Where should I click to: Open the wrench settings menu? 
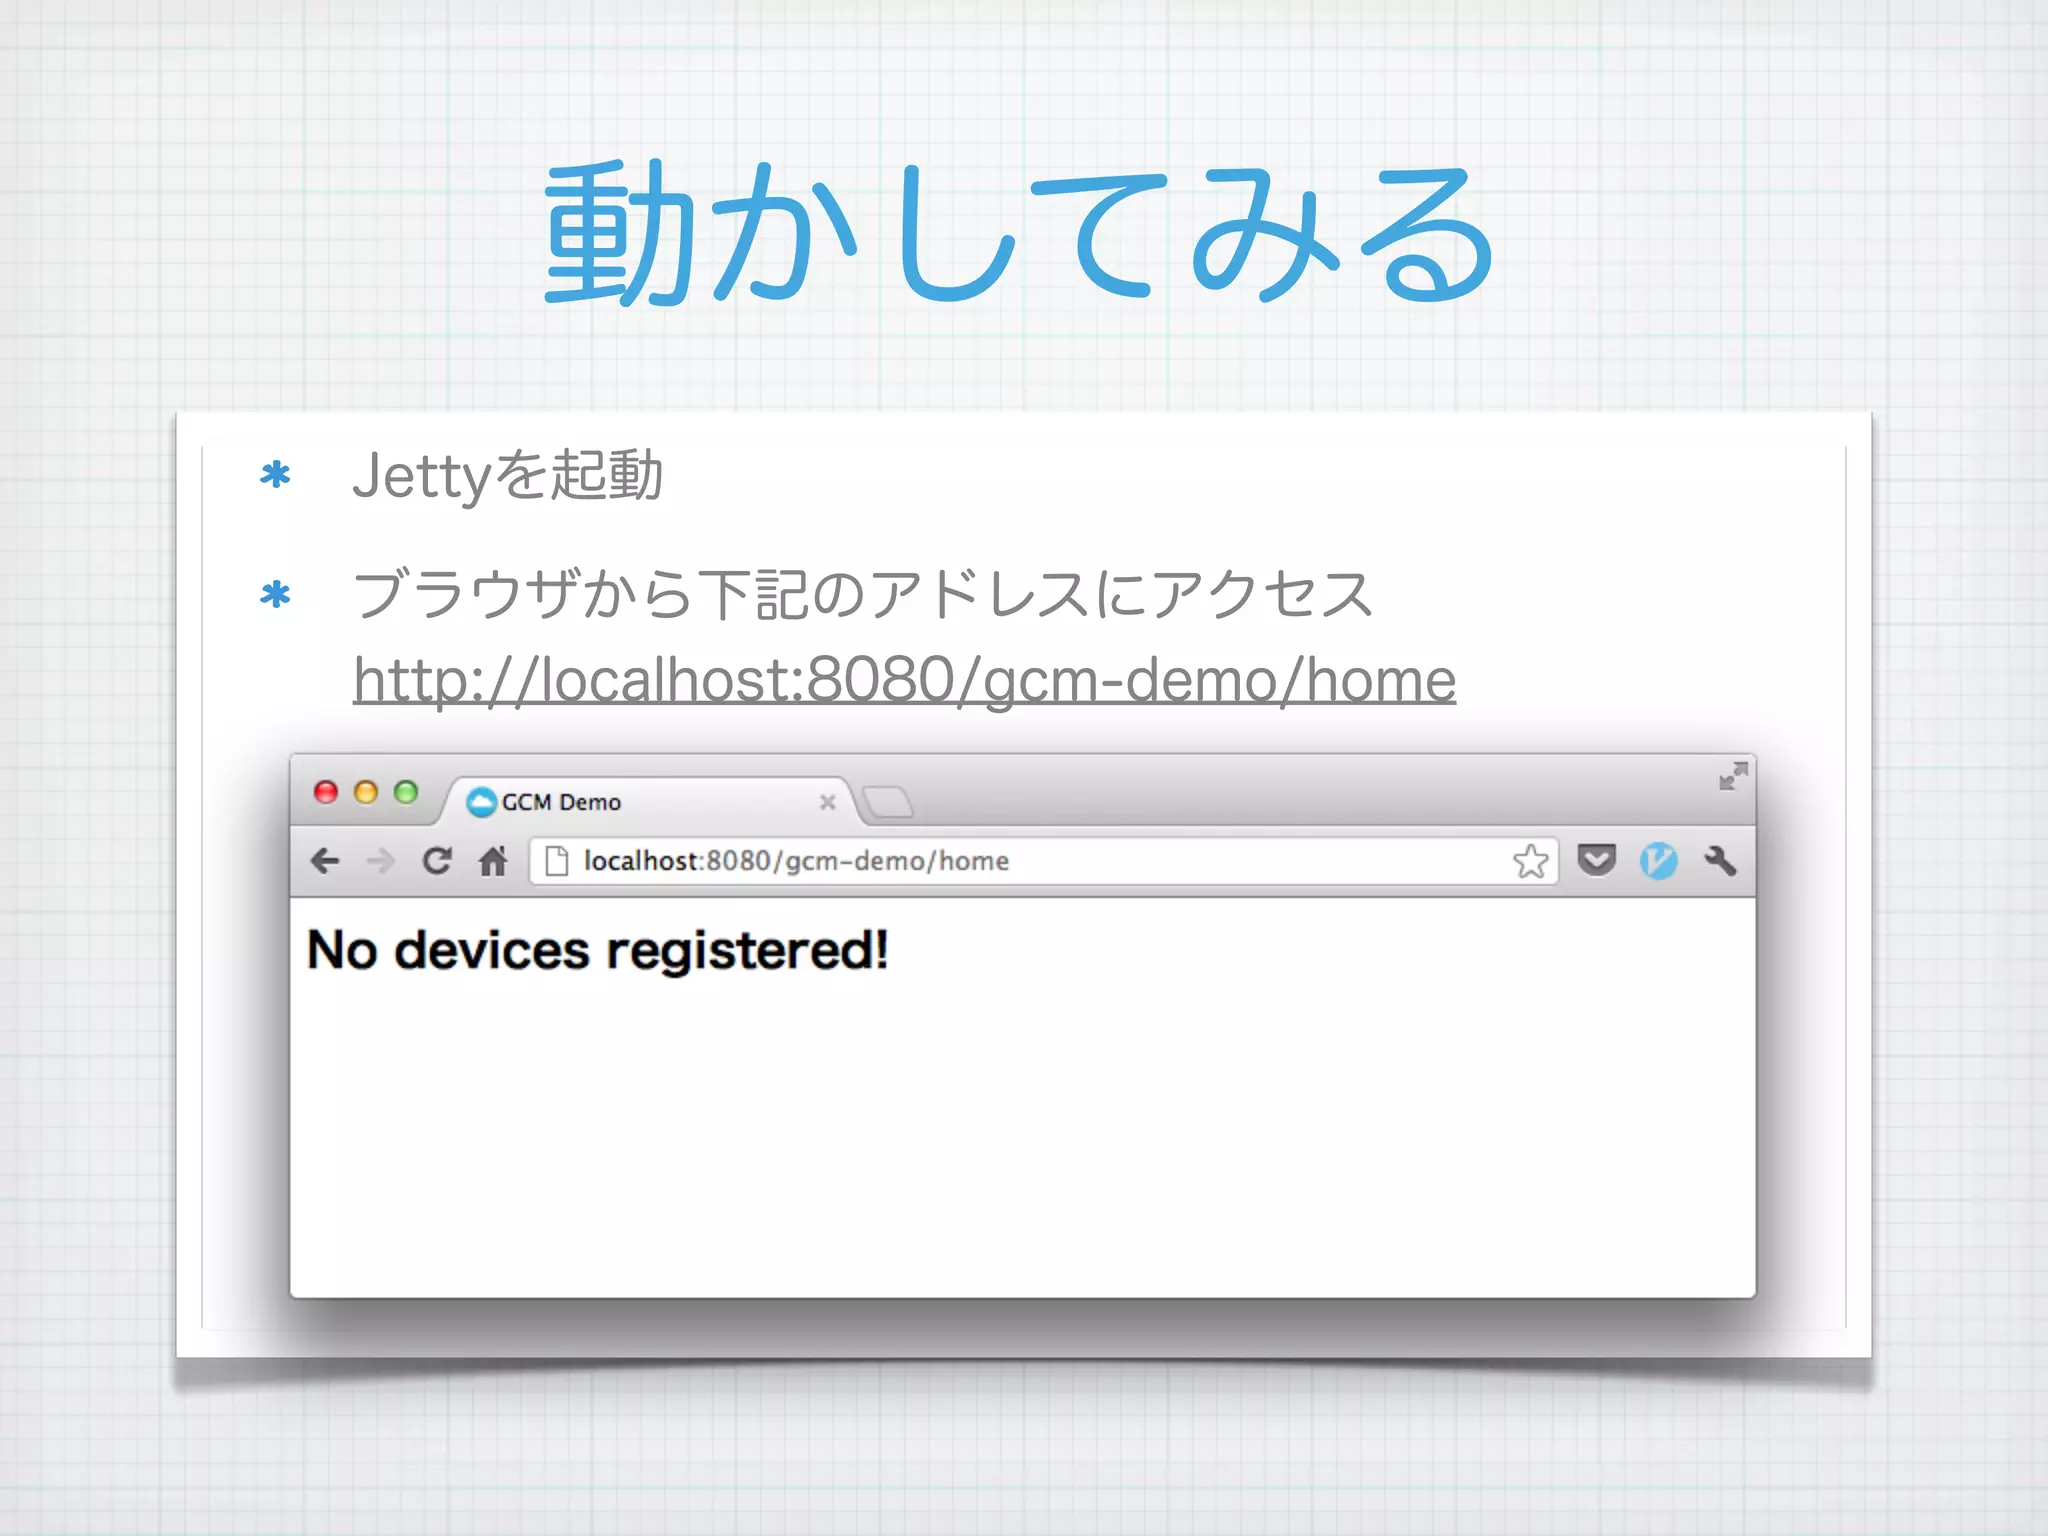pyautogui.click(x=1720, y=860)
